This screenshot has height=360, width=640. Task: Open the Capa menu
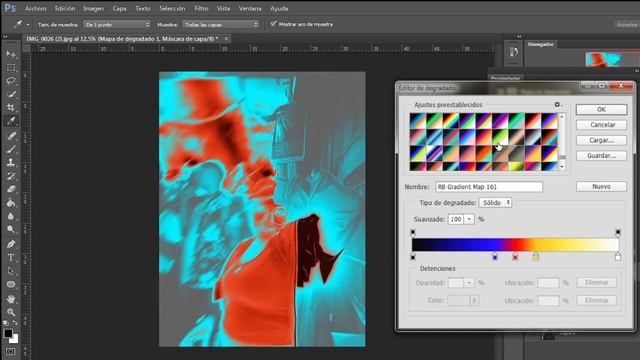pos(119,8)
